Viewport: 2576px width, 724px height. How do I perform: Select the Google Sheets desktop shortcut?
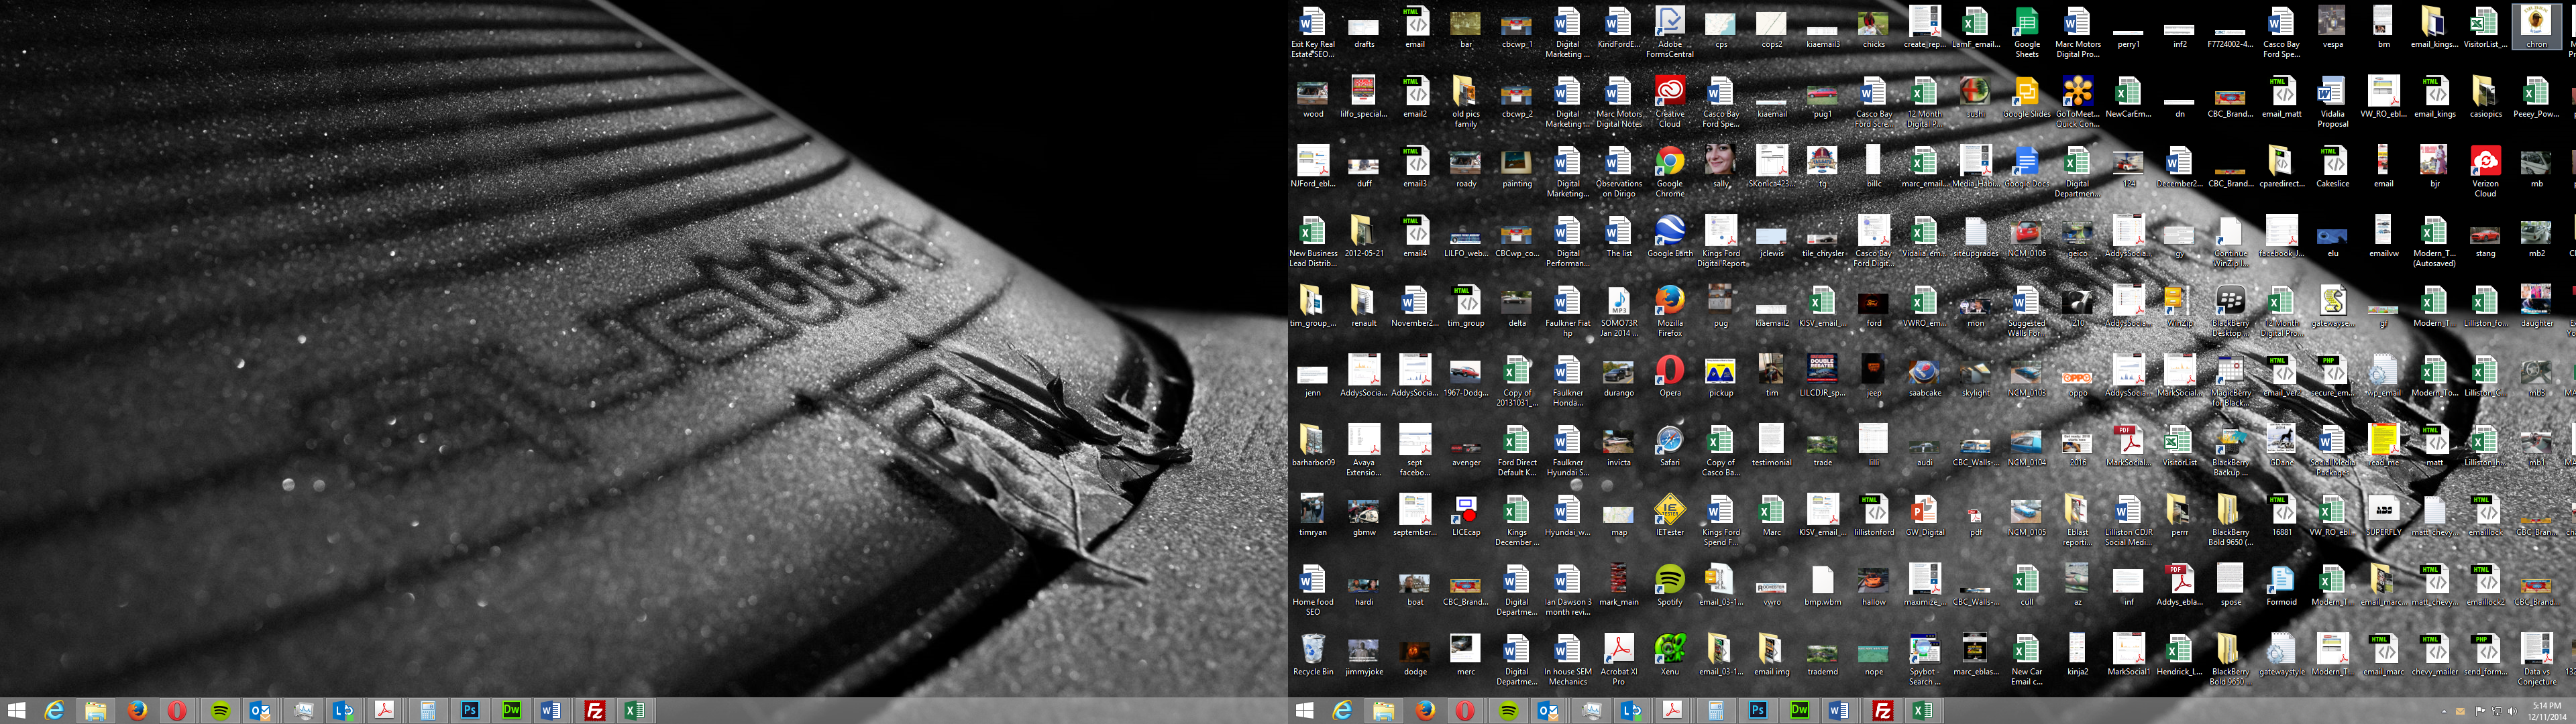(x=2026, y=32)
